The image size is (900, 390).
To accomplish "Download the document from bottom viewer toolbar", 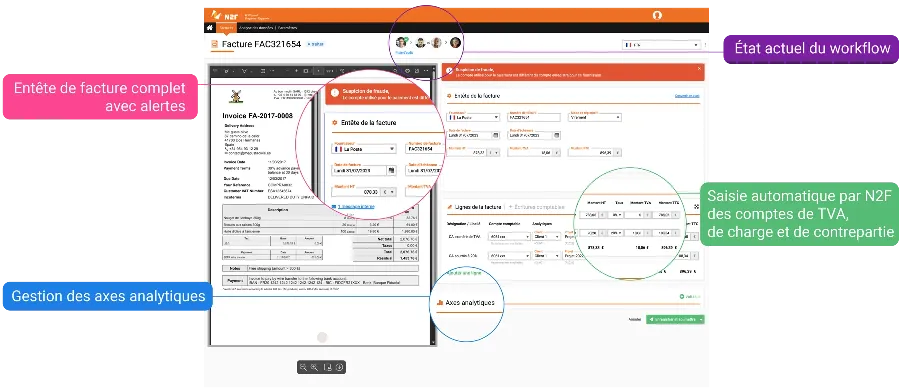I will (339, 367).
